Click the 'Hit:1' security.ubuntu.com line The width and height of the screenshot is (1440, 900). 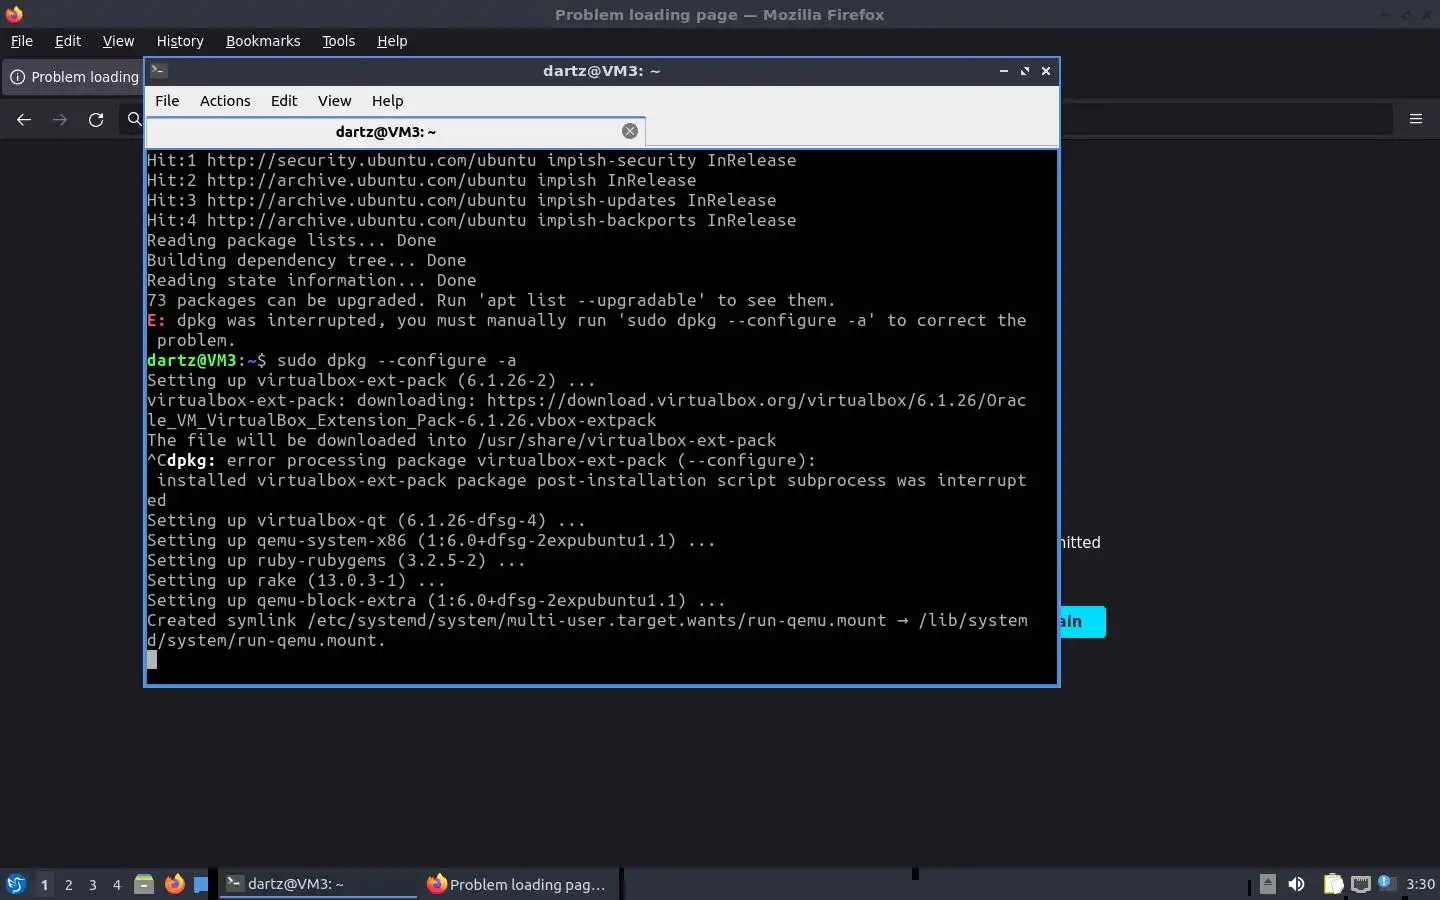[x=471, y=160]
